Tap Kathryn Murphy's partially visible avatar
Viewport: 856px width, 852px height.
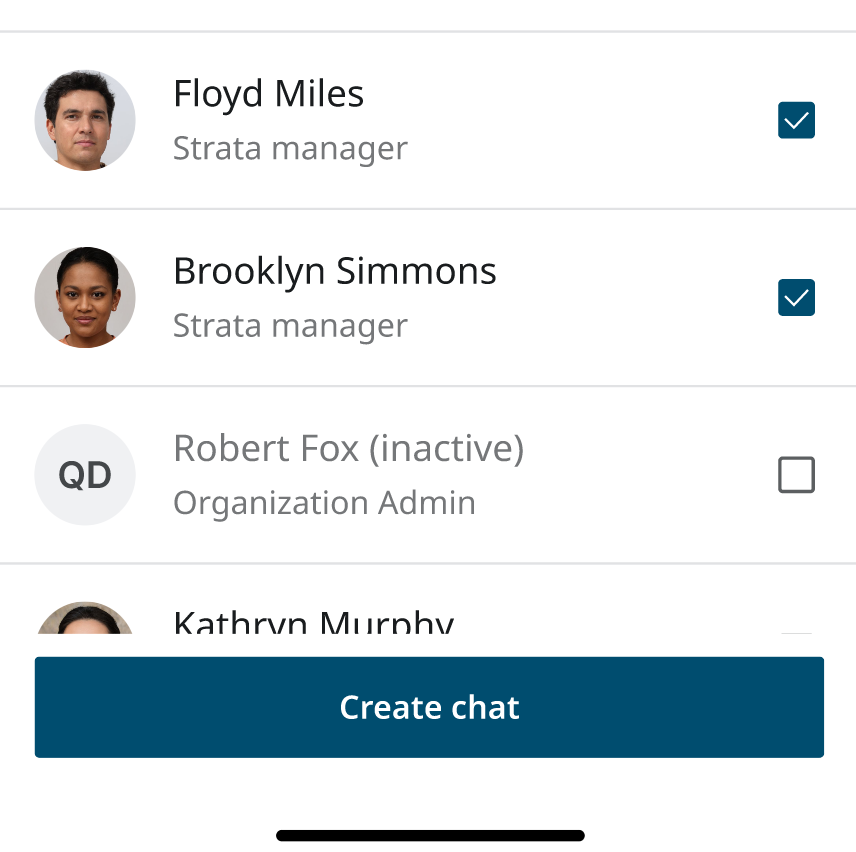tap(85, 618)
